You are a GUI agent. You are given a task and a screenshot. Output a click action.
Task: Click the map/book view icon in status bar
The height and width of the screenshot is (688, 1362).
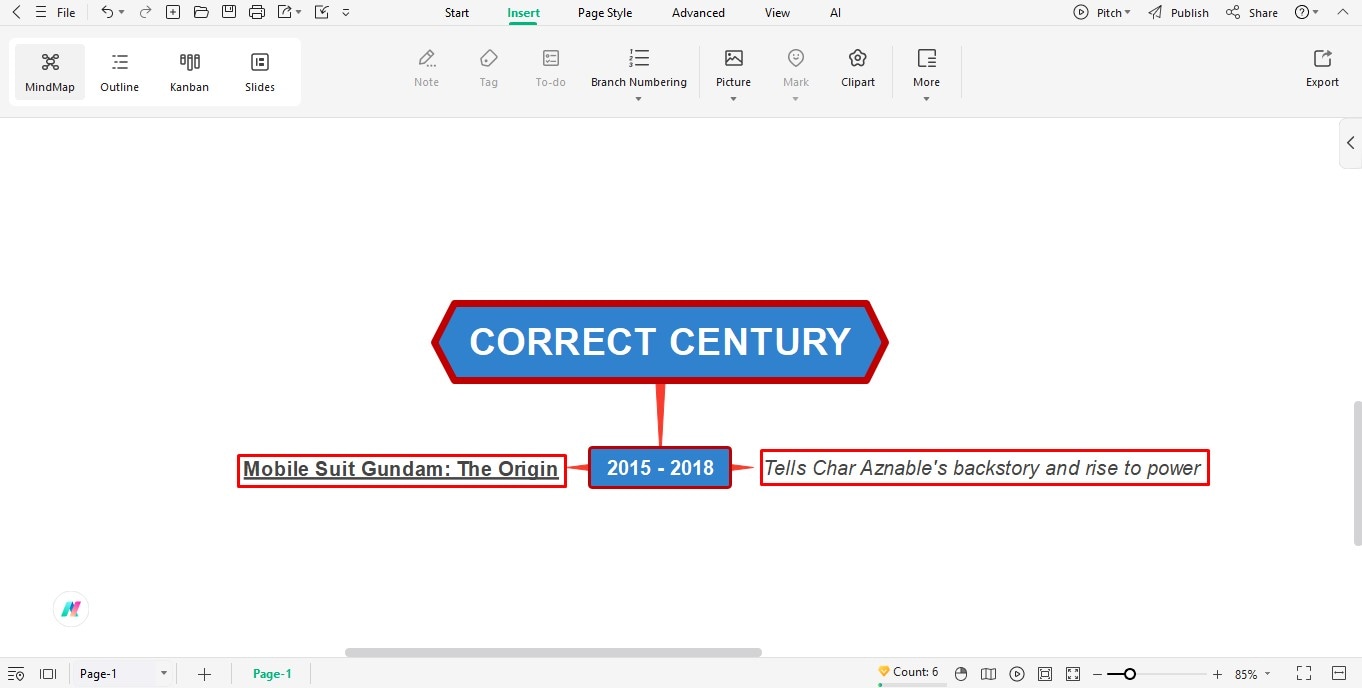989,674
